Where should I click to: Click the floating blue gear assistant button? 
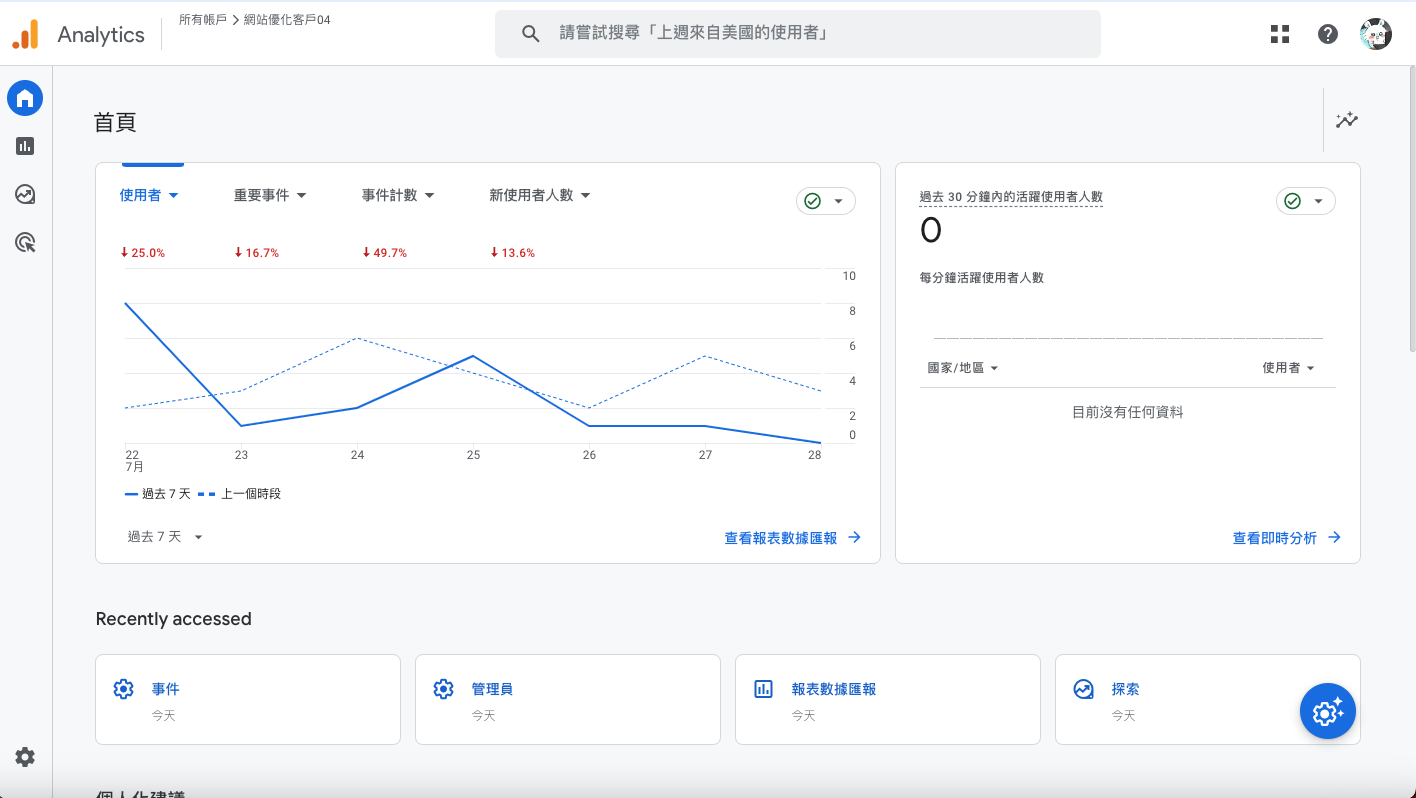pos(1328,712)
